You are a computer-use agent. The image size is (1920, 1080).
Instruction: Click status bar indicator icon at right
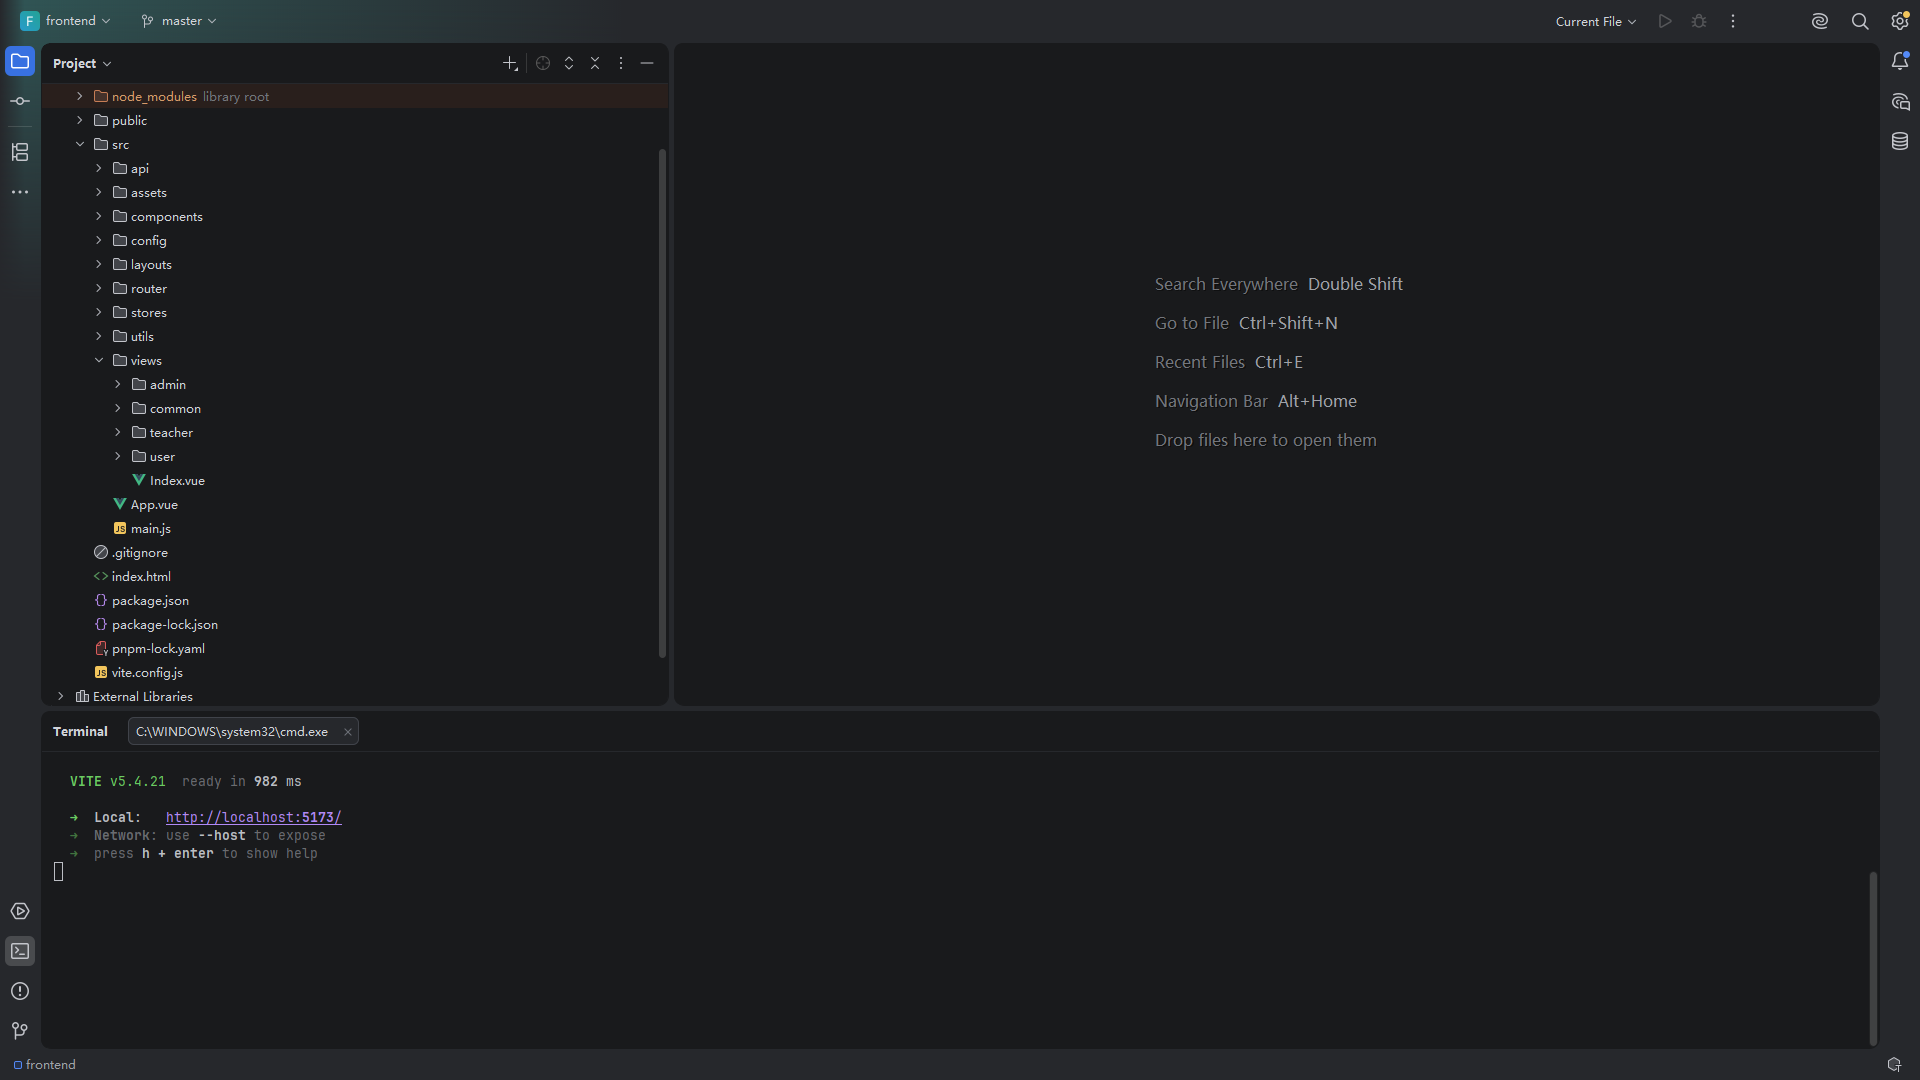[1894, 1065]
